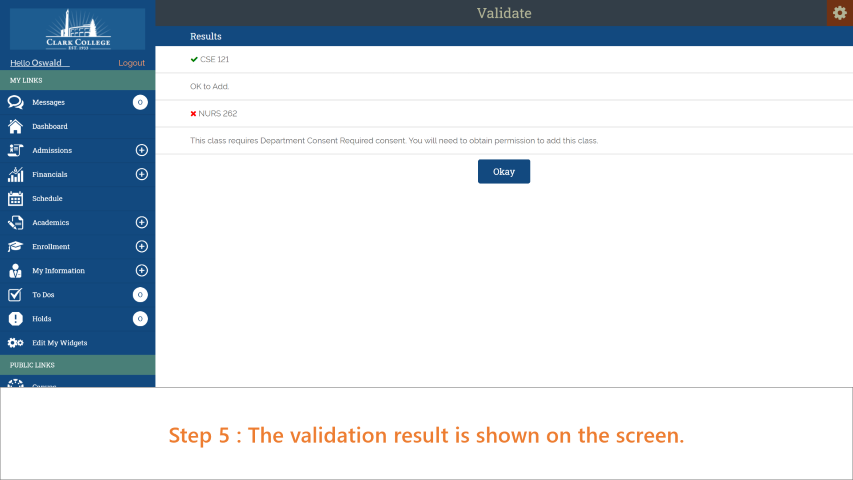Open Dashboard via the house icon
Image resolution: width=853 pixels, height=480 pixels.
tap(15, 126)
